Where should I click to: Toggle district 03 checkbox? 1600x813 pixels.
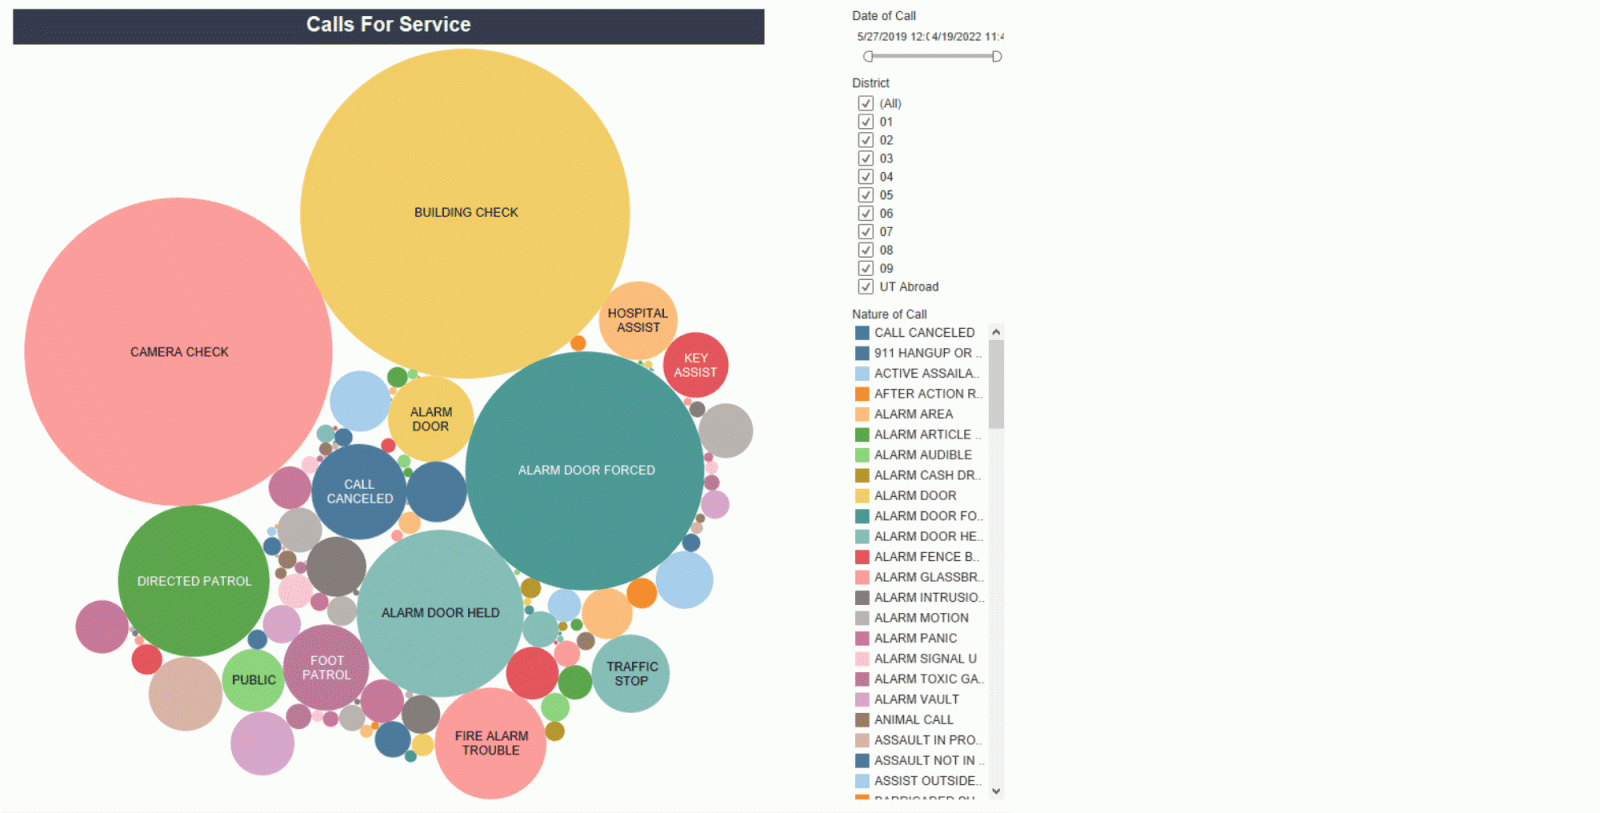(866, 158)
